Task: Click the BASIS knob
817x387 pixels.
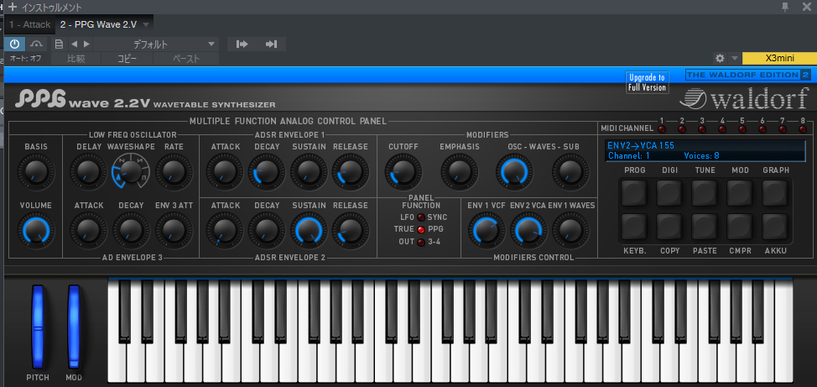Action: pyautogui.click(x=35, y=171)
